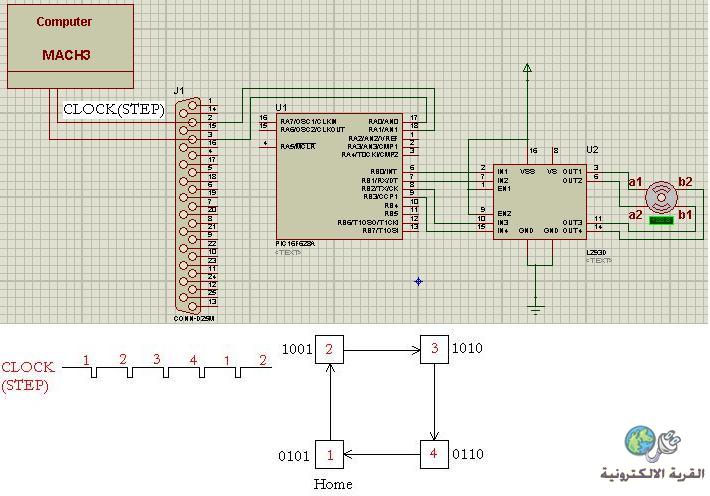Click the EN2 pin label on U2
Screen dimensions: 710x496
coord(504,213)
